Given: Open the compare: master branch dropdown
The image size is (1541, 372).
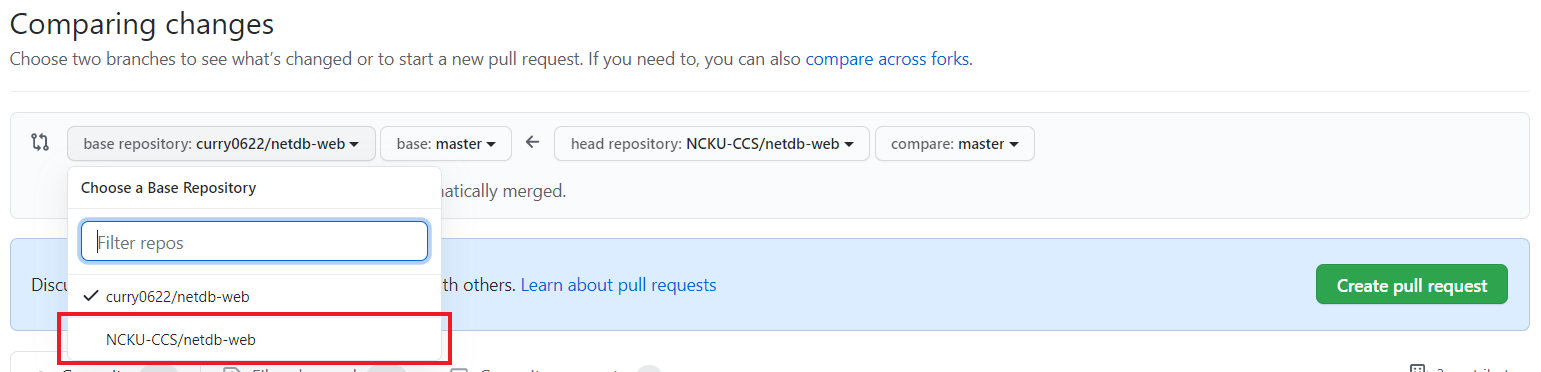Looking at the screenshot, I should [x=955, y=144].
